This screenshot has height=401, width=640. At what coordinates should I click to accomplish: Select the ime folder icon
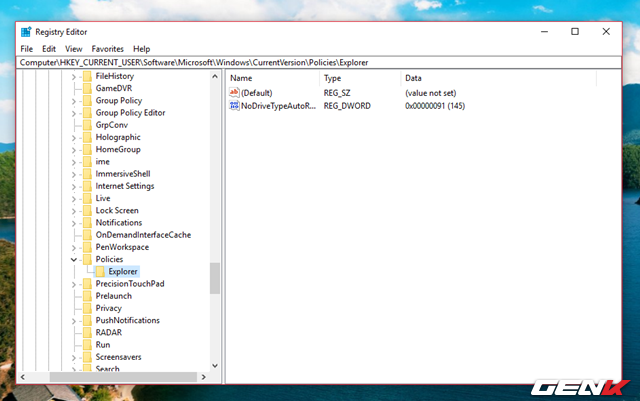pyautogui.click(x=87, y=162)
